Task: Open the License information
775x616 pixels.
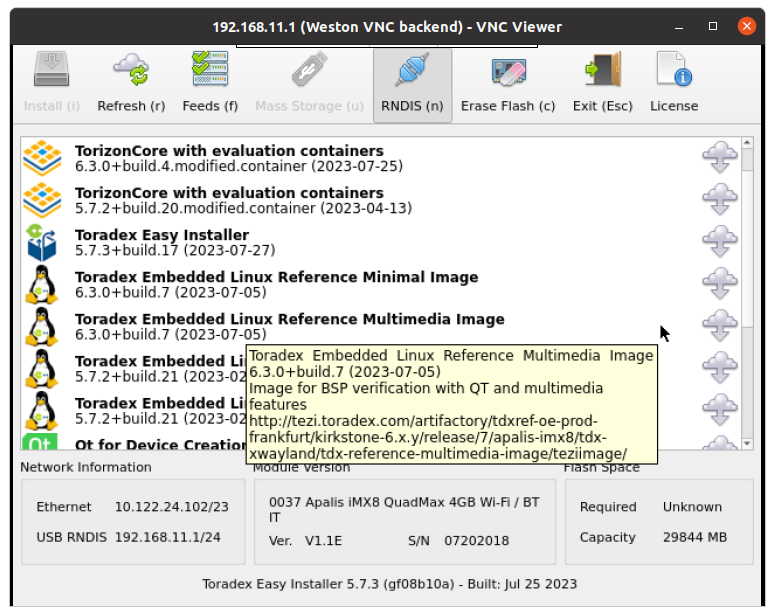Action: 674,74
